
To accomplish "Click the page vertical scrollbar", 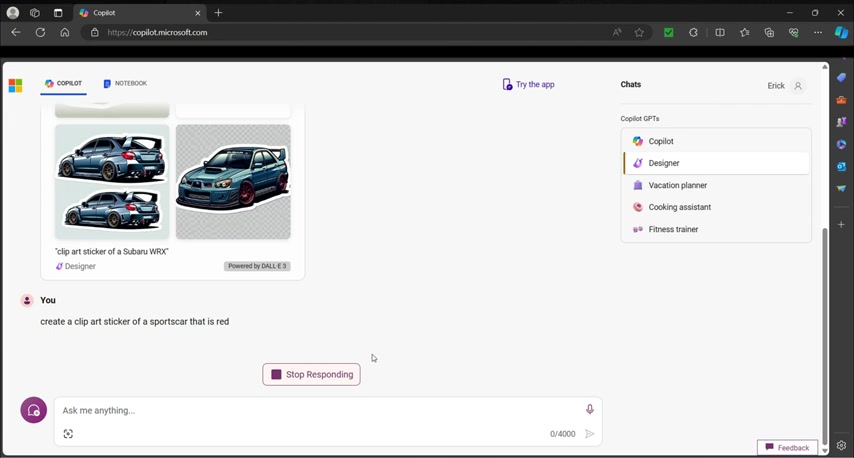I will coord(825,336).
